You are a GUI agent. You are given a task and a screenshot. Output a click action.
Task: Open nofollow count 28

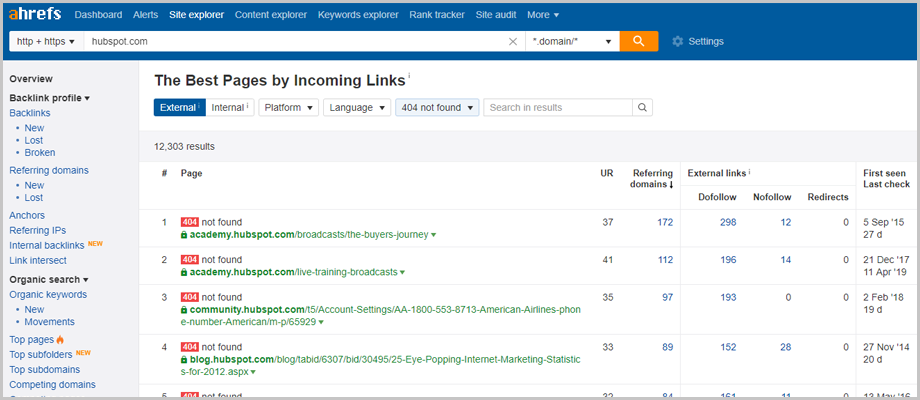click(786, 347)
